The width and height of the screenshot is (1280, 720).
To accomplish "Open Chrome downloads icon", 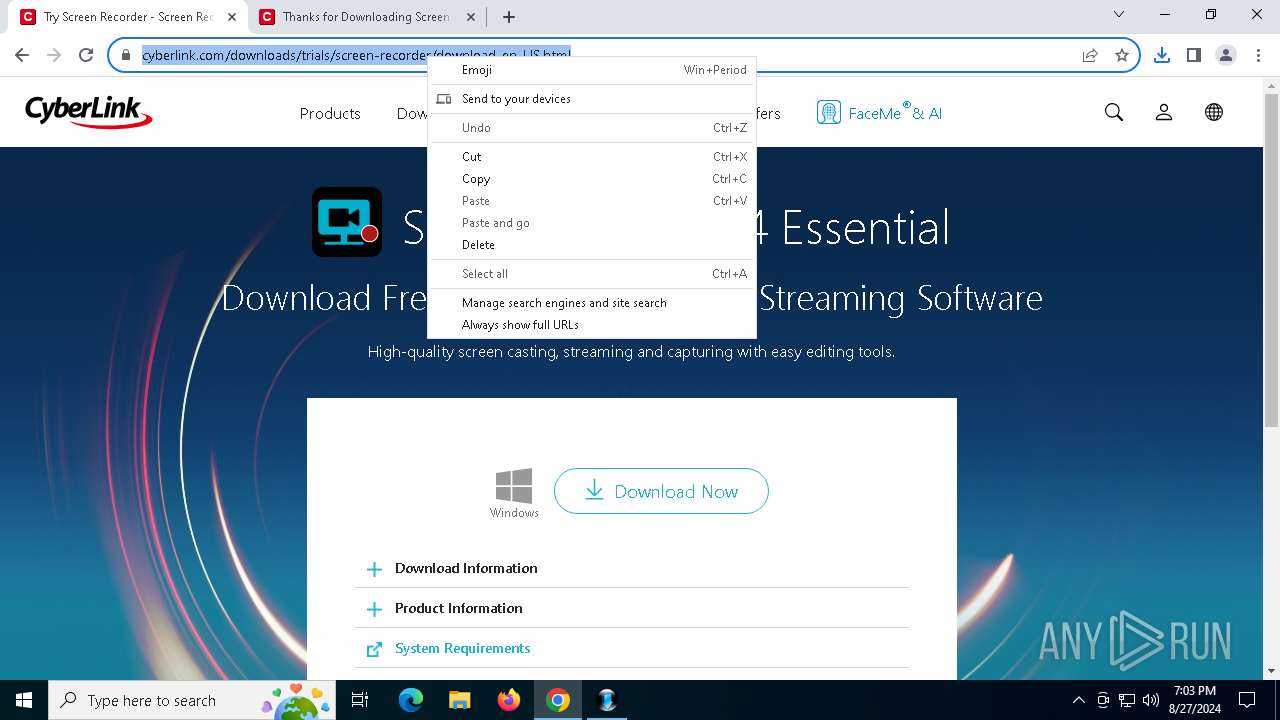I will pos(1162,55).
